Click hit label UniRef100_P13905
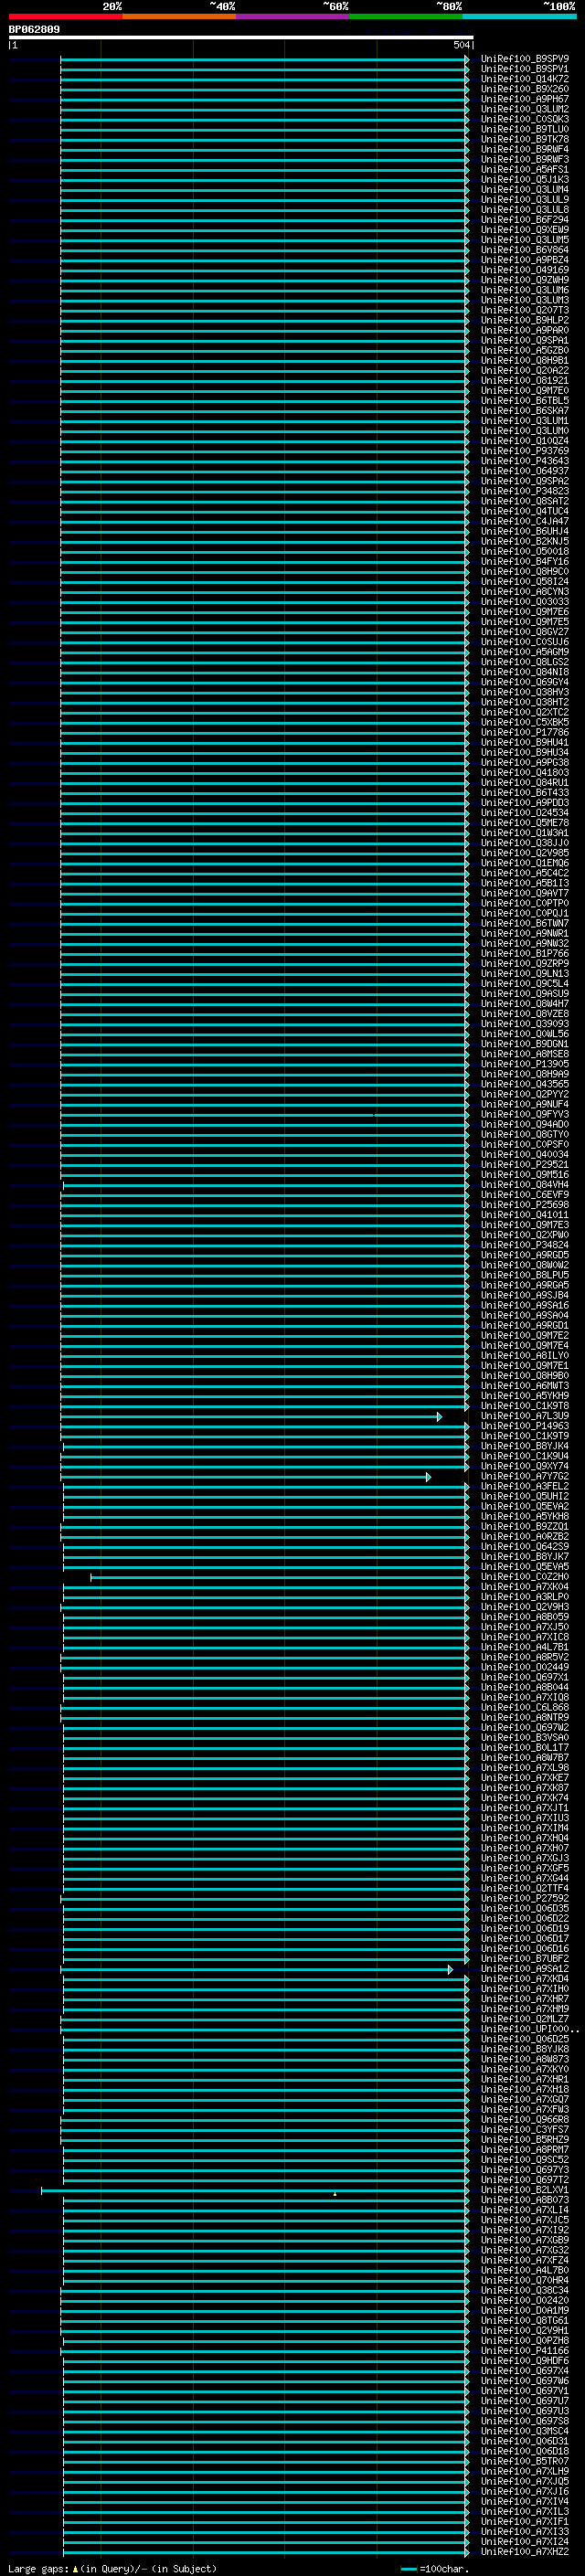The height and width of the screenshot is (2576, 585). click(x=525, y=1064)
